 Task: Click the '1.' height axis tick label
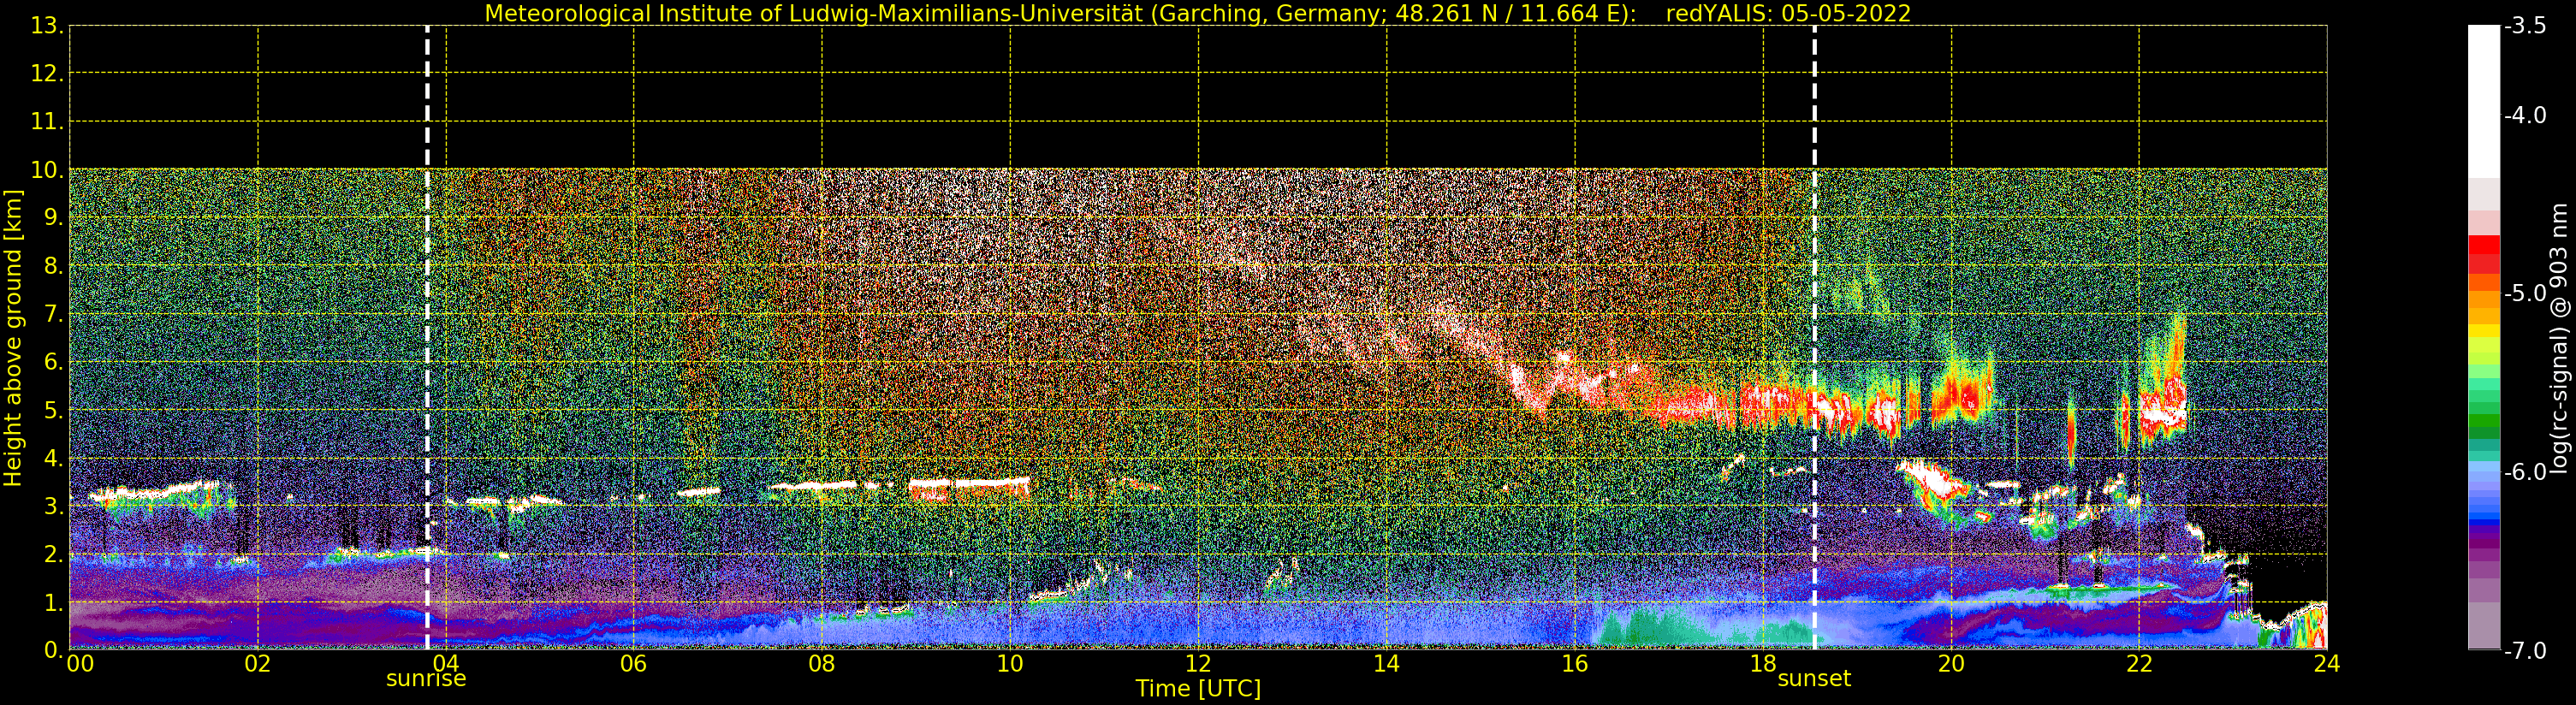pyautogui.click(x=54, y=603)
